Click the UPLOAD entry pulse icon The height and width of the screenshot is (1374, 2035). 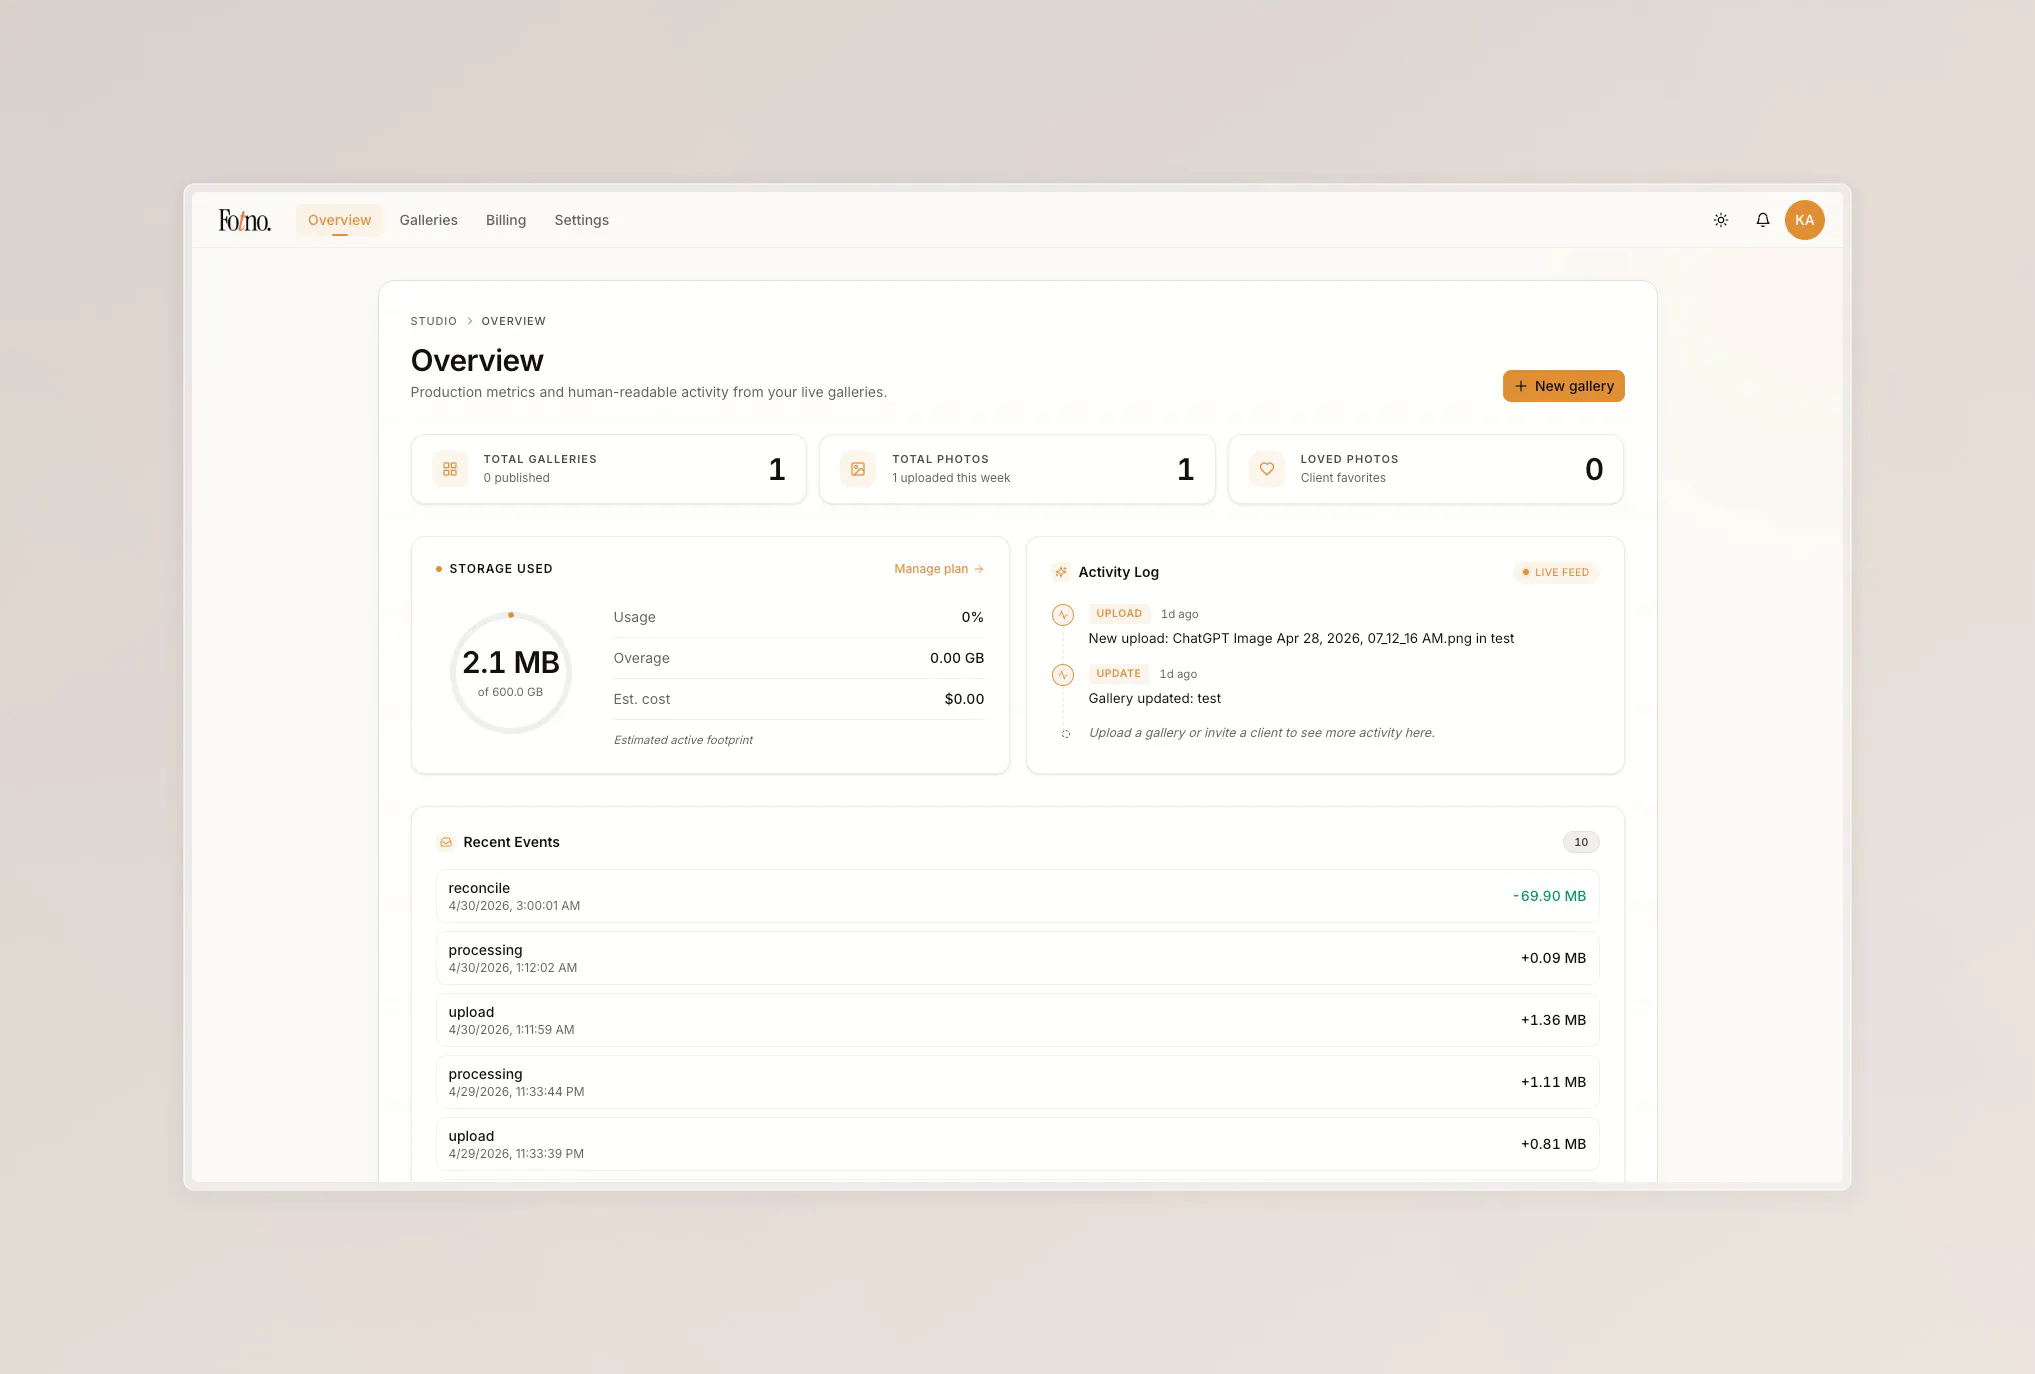coord(1063,614)
